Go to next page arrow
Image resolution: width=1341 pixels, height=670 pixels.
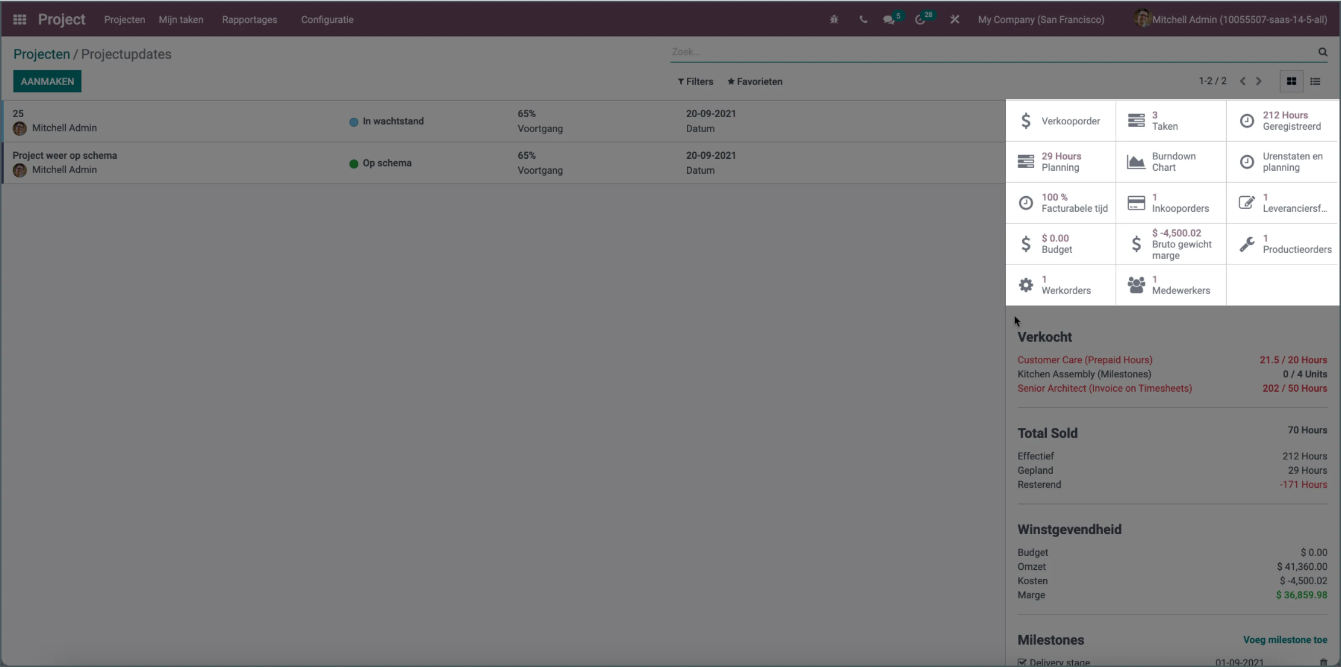[x=1259, y=81]
